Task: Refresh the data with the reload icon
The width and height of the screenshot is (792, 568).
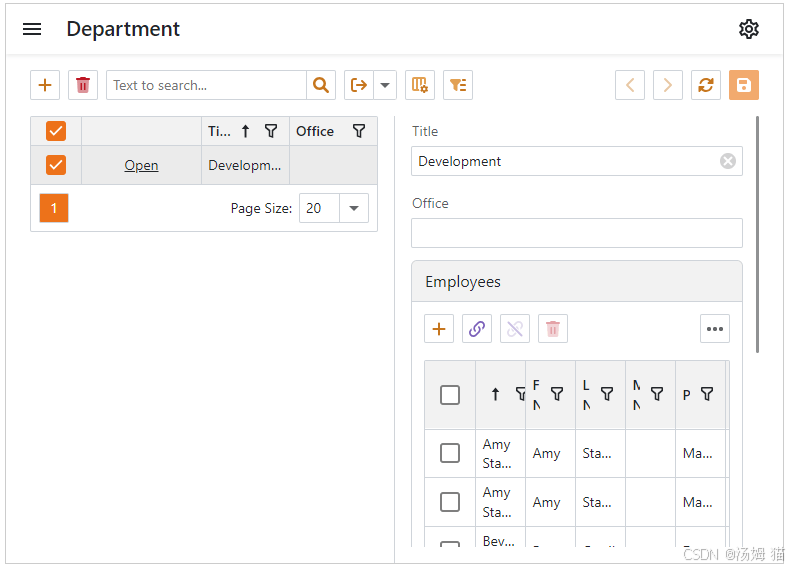Action: (706, 85)
